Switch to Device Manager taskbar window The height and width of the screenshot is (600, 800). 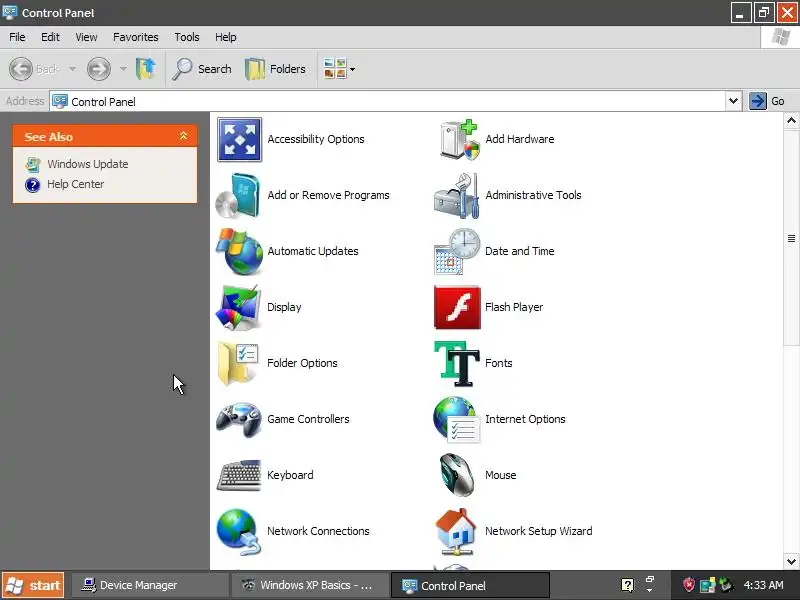(150, 585)
